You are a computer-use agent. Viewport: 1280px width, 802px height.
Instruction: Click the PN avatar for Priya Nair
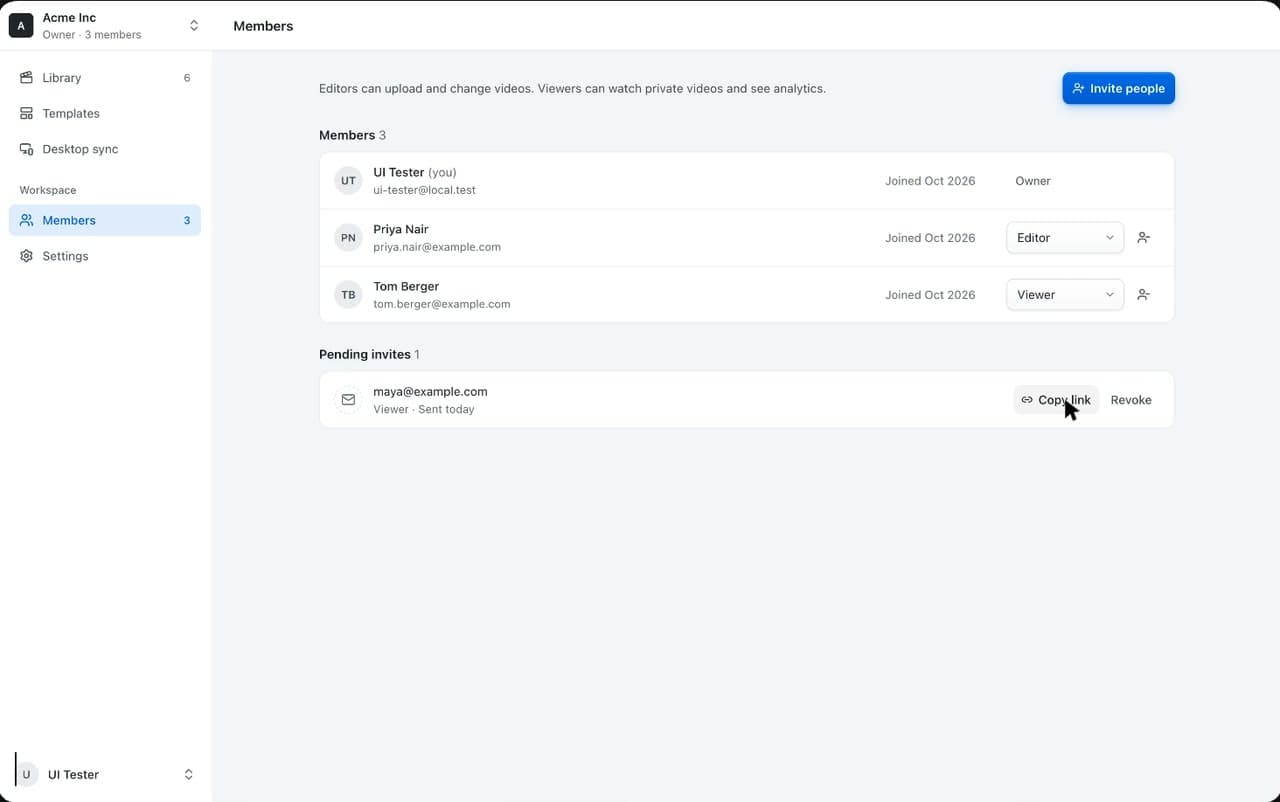click(x=348, y=238)
